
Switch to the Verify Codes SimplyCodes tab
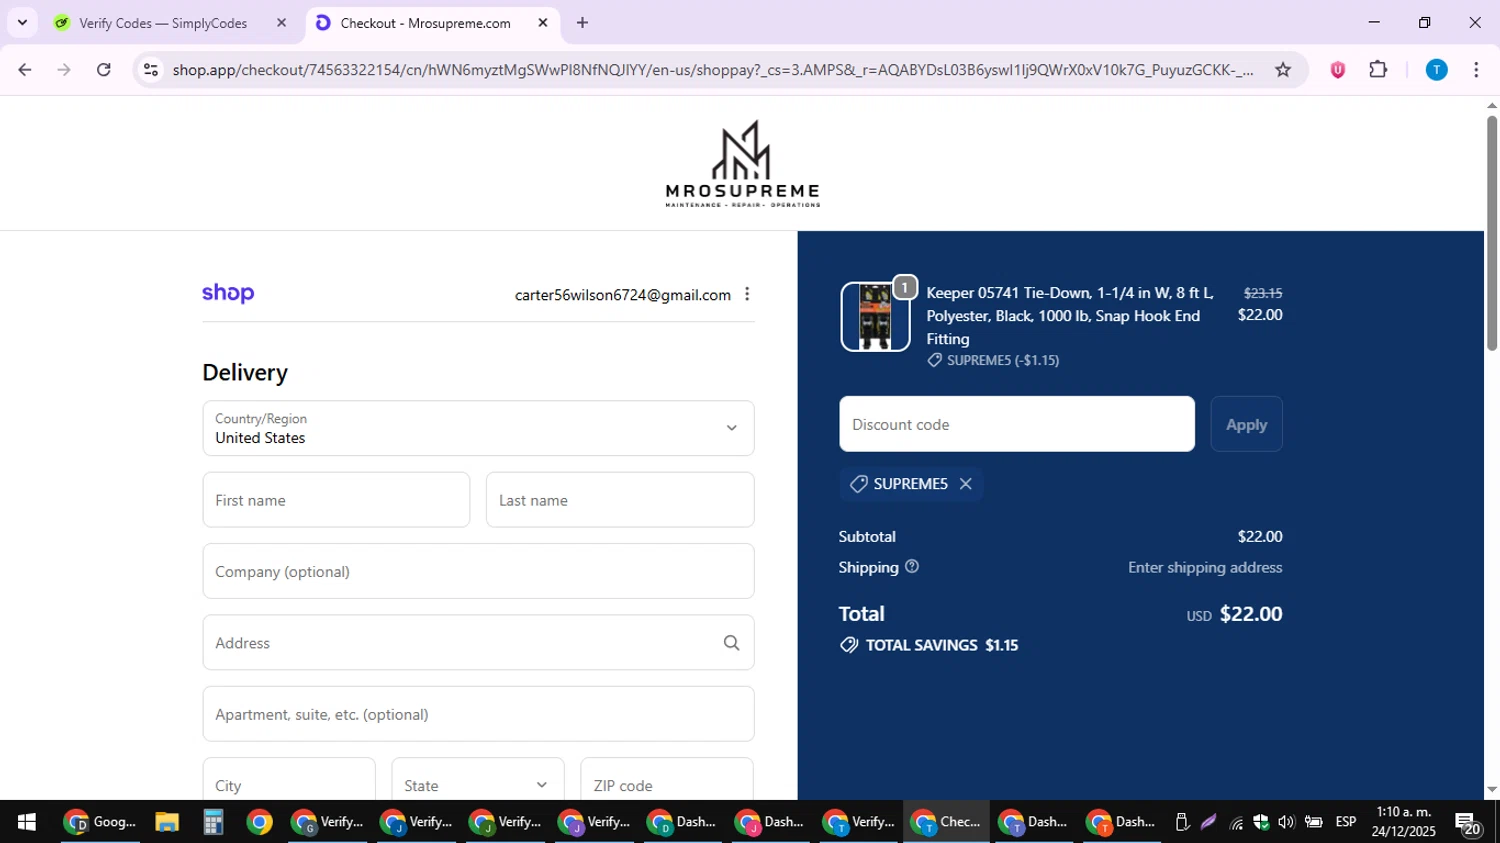[163, 23]
